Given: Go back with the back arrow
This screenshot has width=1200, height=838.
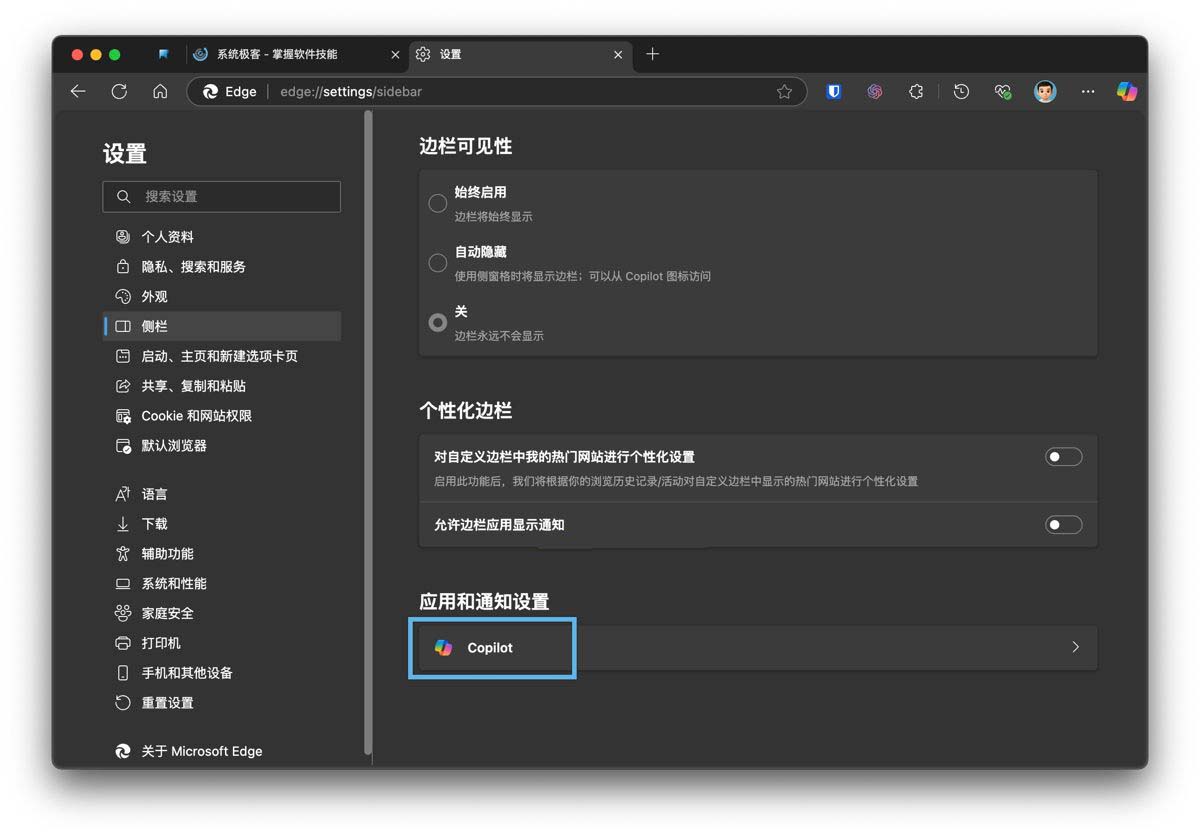Looking at the screenshot, I should [x=78, y=91].
